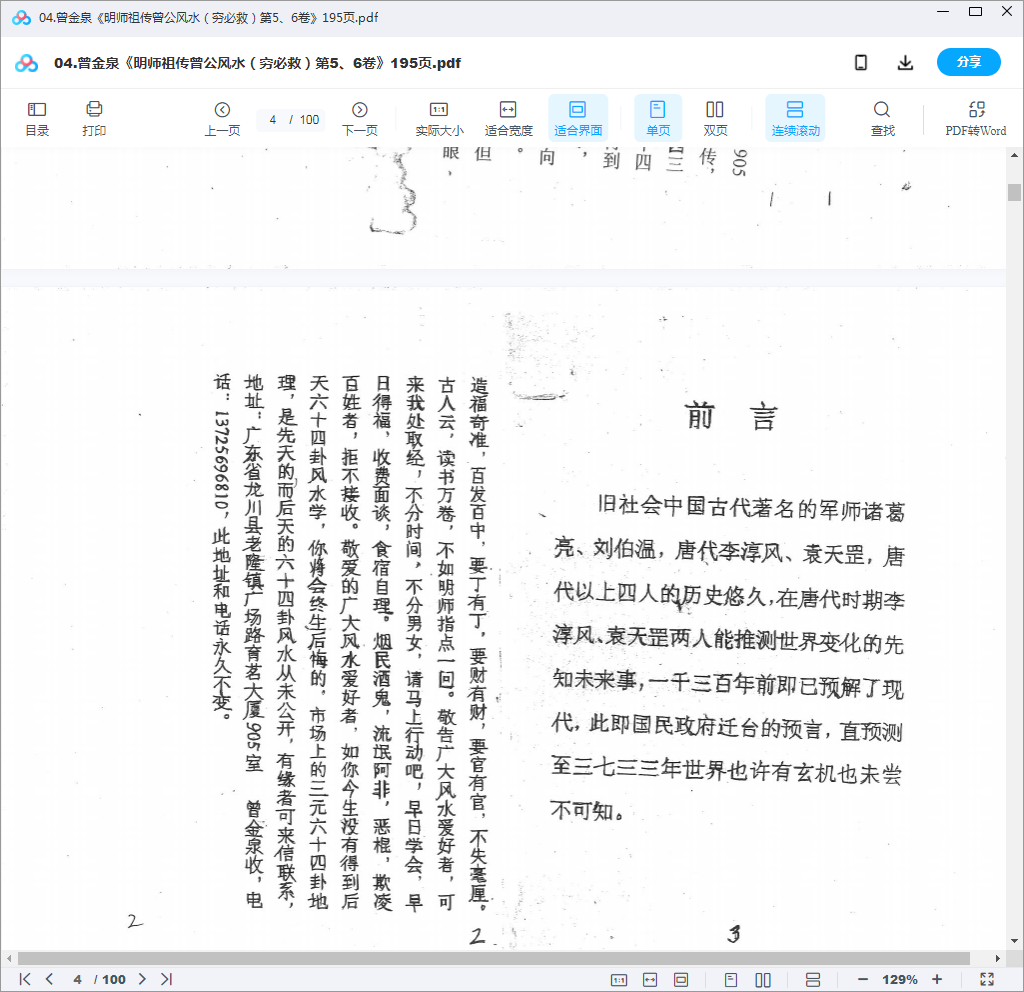The width and height of the screenshot is (1024, 992).
Task: Download the PDF via toolbar download icon
Action: tap(905, 62)
